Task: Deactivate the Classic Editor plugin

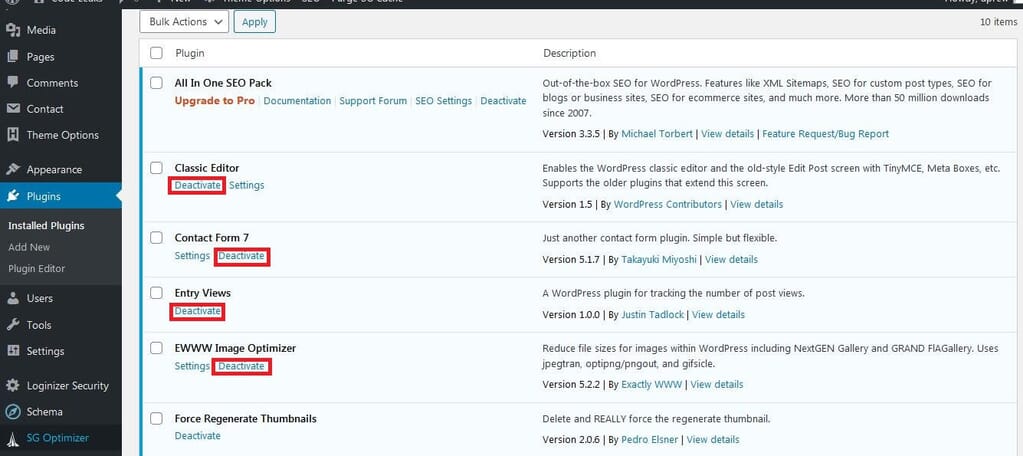Action: 198,185
